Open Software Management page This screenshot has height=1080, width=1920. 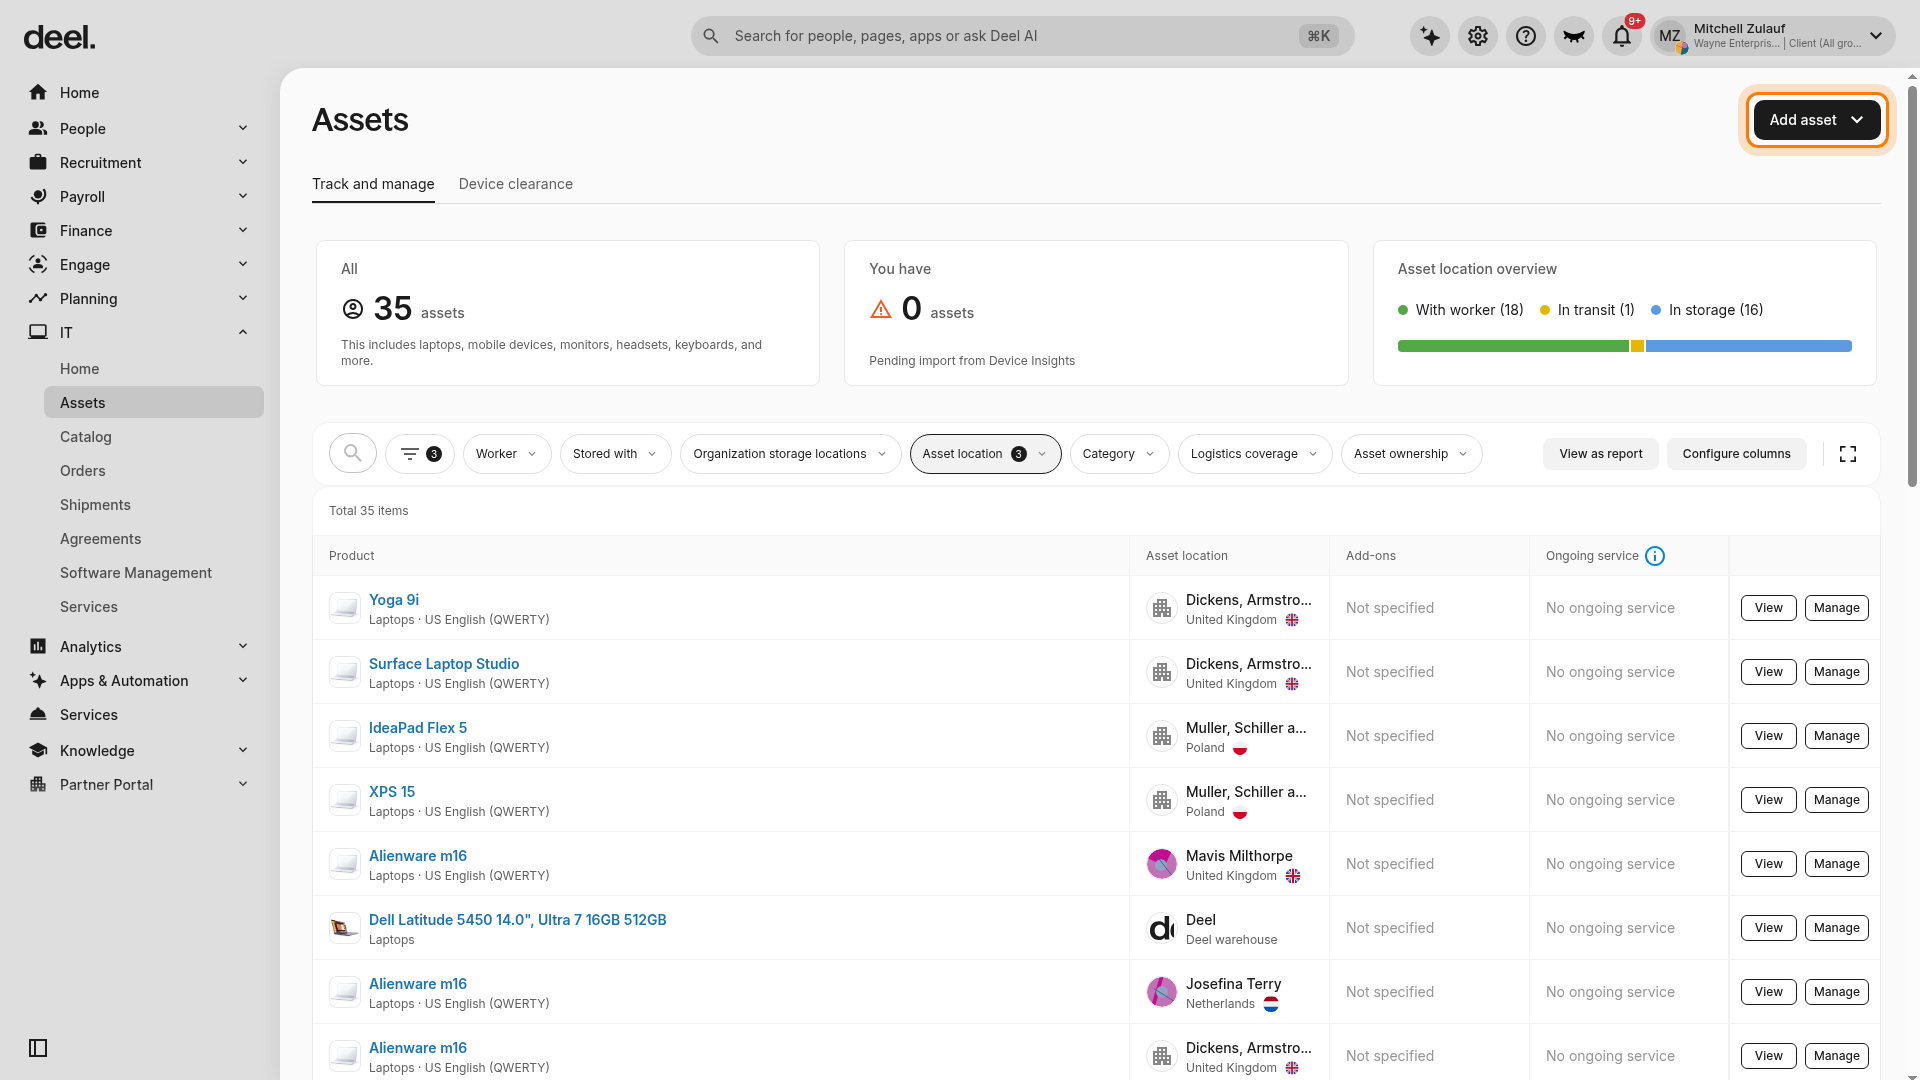(x=136, y=573)
